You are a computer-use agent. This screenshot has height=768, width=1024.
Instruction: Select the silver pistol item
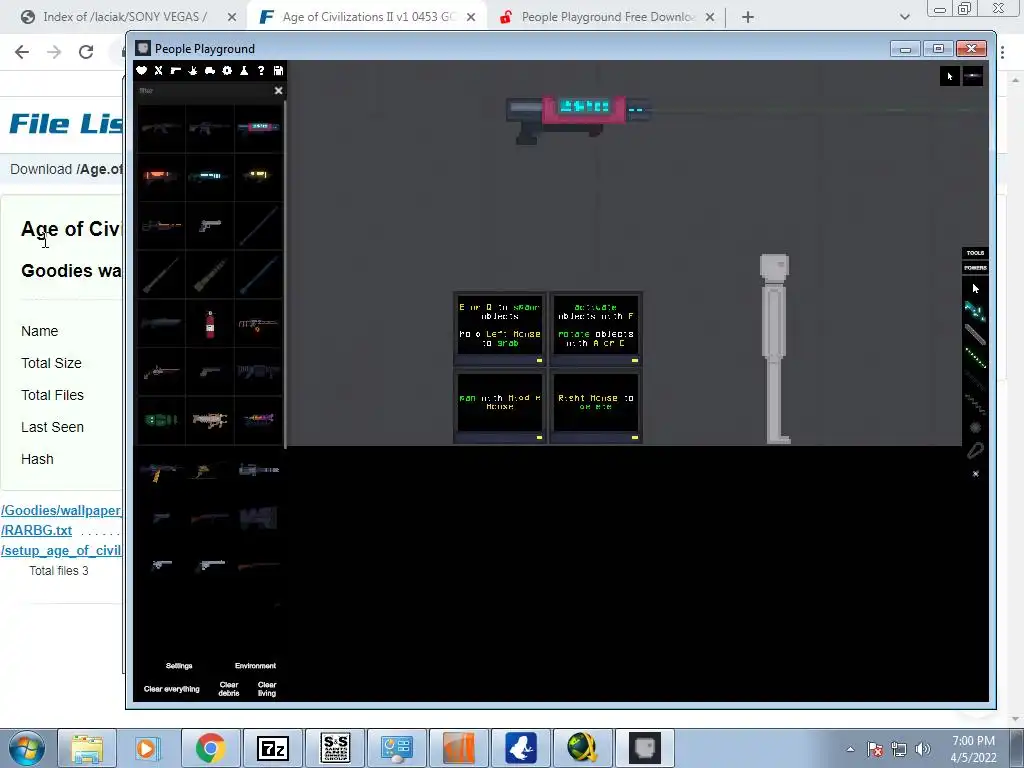pyautogui.click(x=210, y=225)
